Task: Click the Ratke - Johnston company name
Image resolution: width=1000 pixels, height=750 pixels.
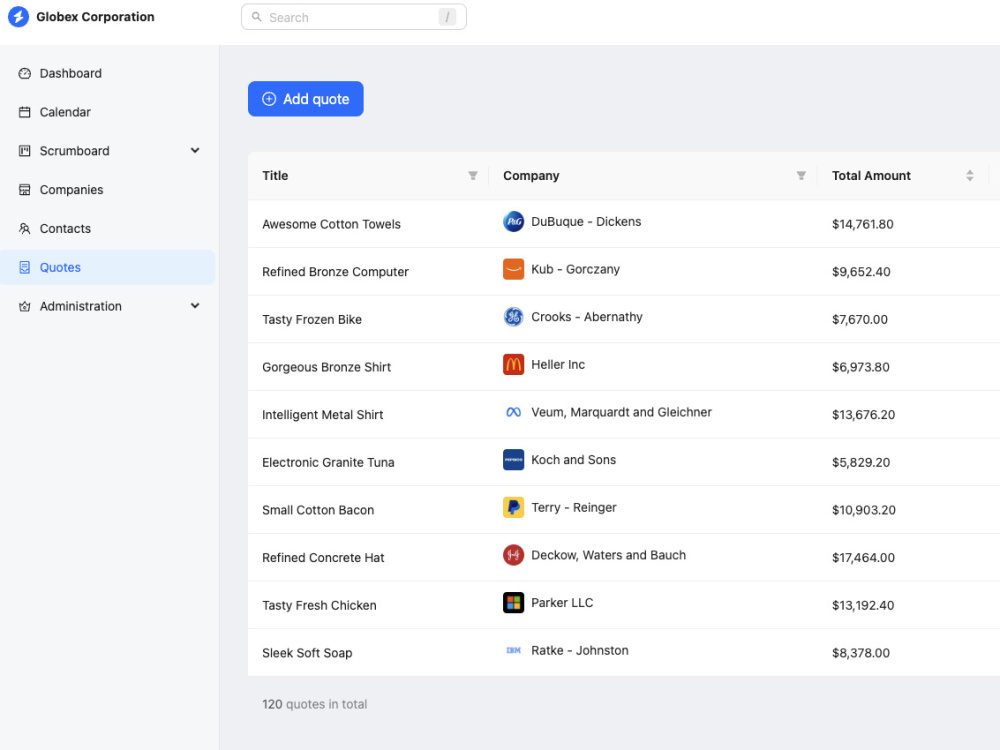Action: [580, 651]
